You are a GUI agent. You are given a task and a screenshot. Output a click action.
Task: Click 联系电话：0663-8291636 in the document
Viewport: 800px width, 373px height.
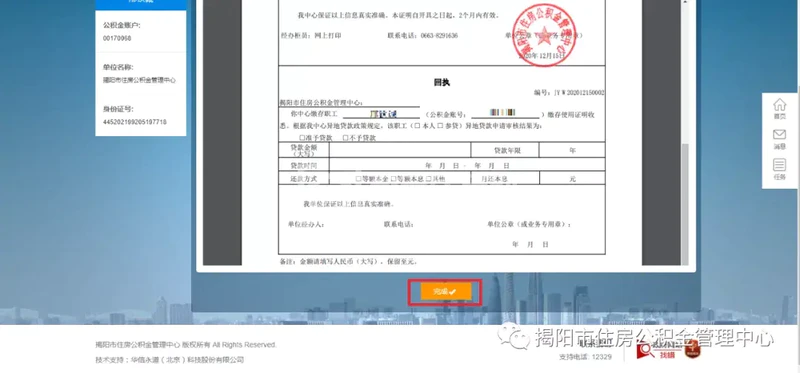(x=422, y=36)
